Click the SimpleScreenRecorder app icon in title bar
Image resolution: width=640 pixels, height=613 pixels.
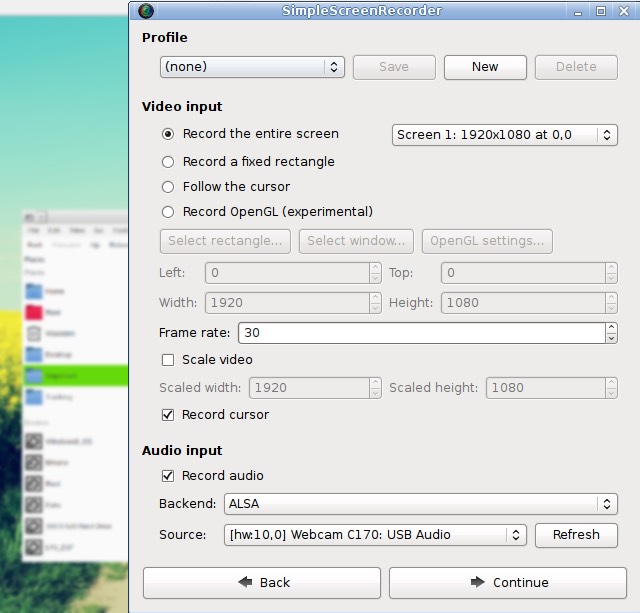146,11
